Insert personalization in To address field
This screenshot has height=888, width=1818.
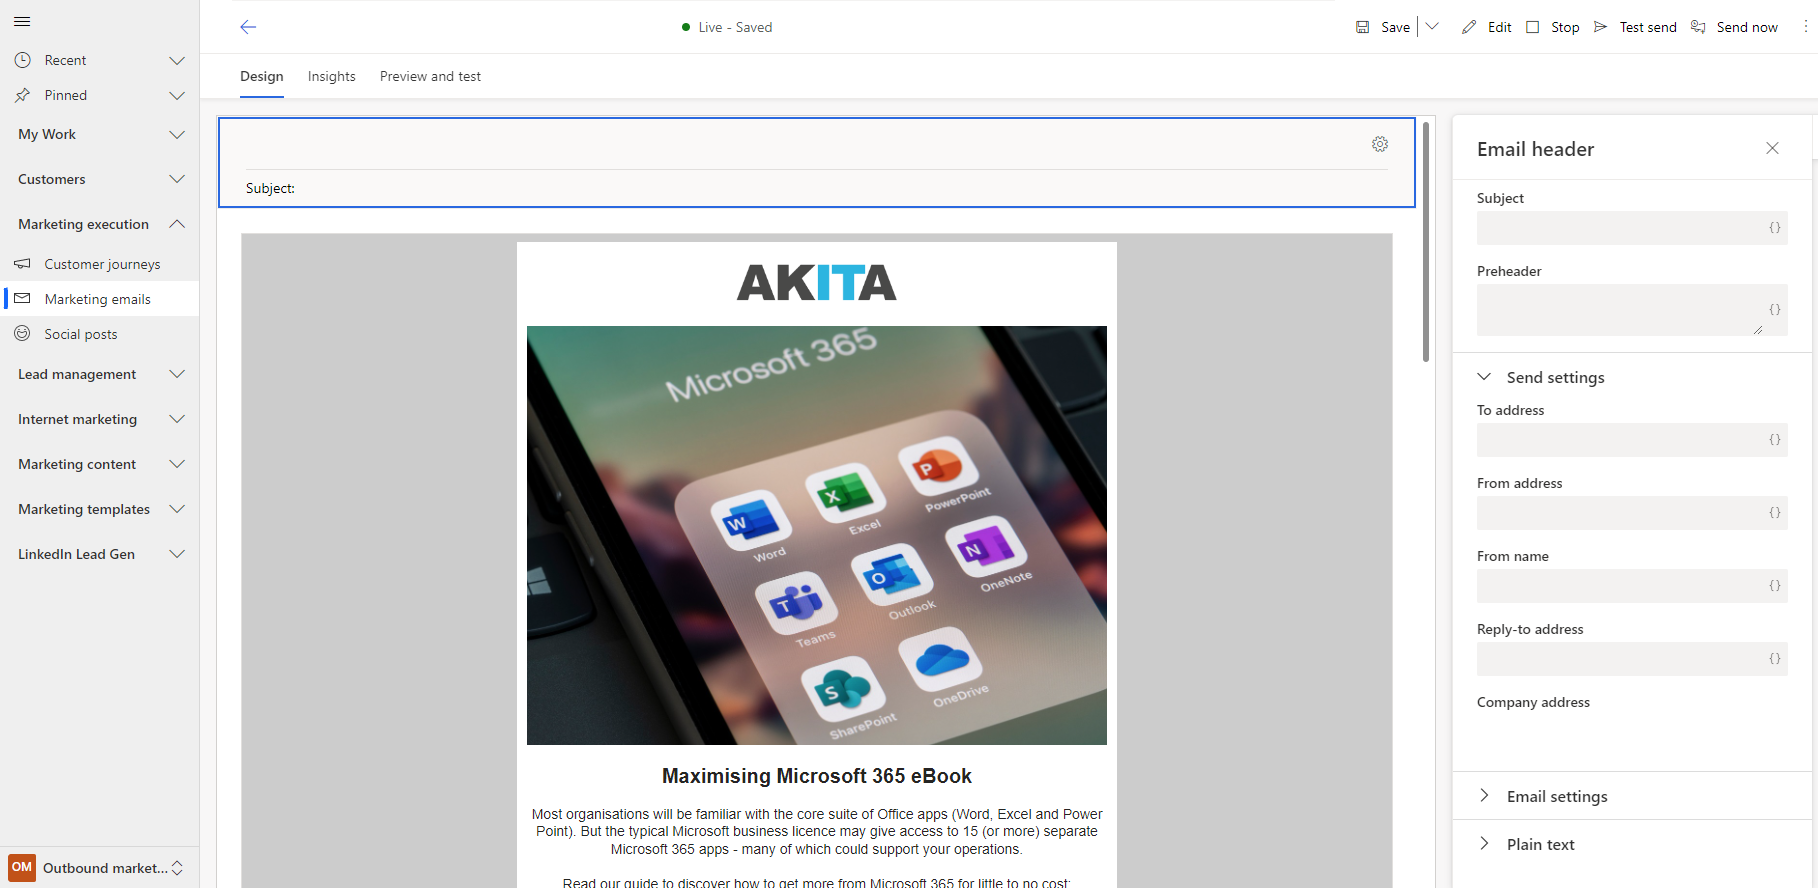[x=1775, y=440]
